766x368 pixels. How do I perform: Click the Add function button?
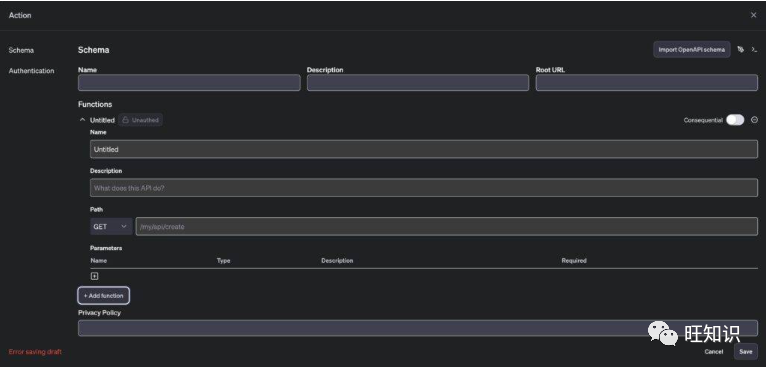click(x=104, y=296)
